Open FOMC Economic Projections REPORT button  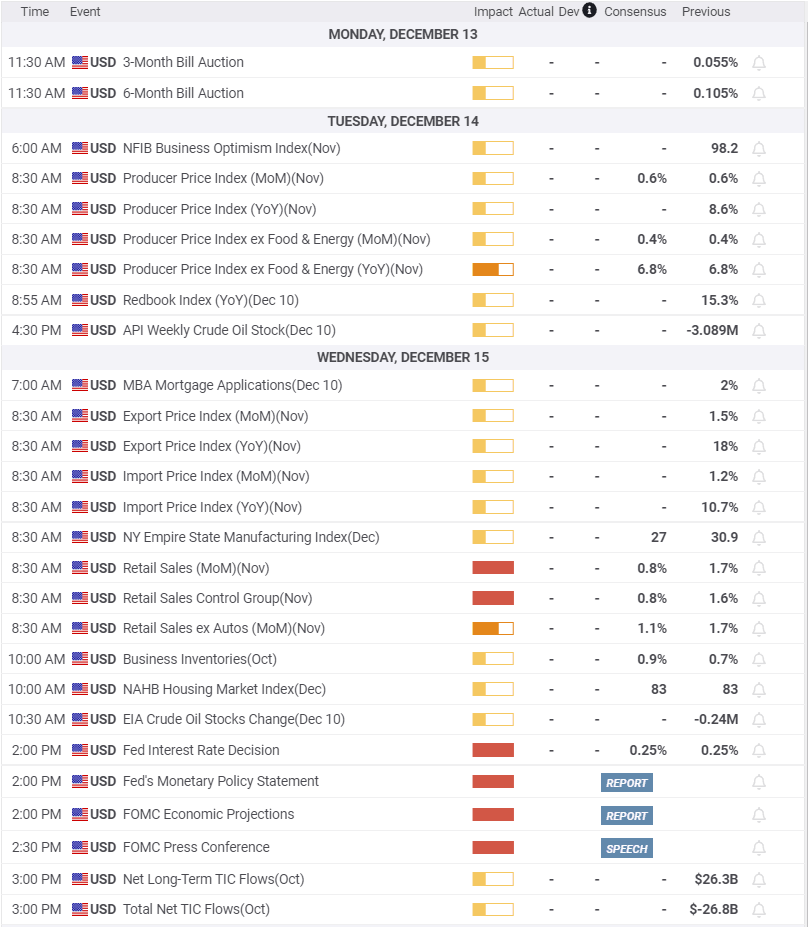627,816
